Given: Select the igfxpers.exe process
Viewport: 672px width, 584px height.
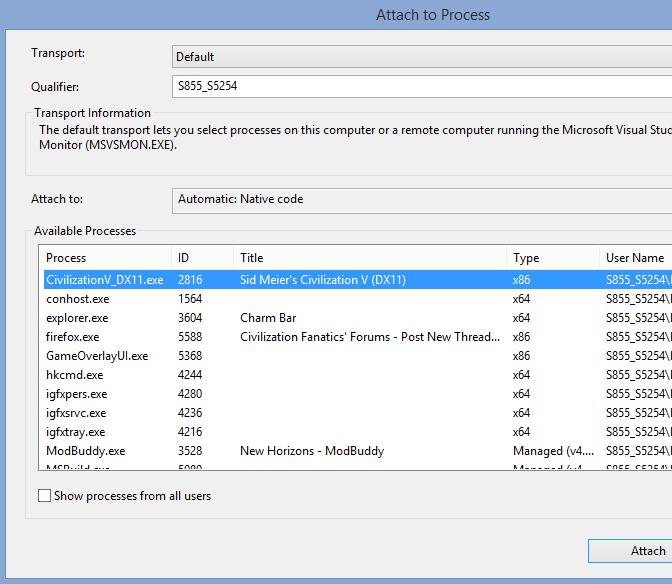Looking at the screenshot, I should [76, 394].
